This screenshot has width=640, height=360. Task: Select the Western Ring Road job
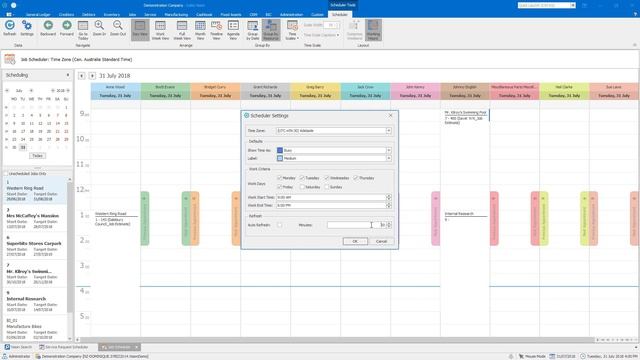[35, 191]
